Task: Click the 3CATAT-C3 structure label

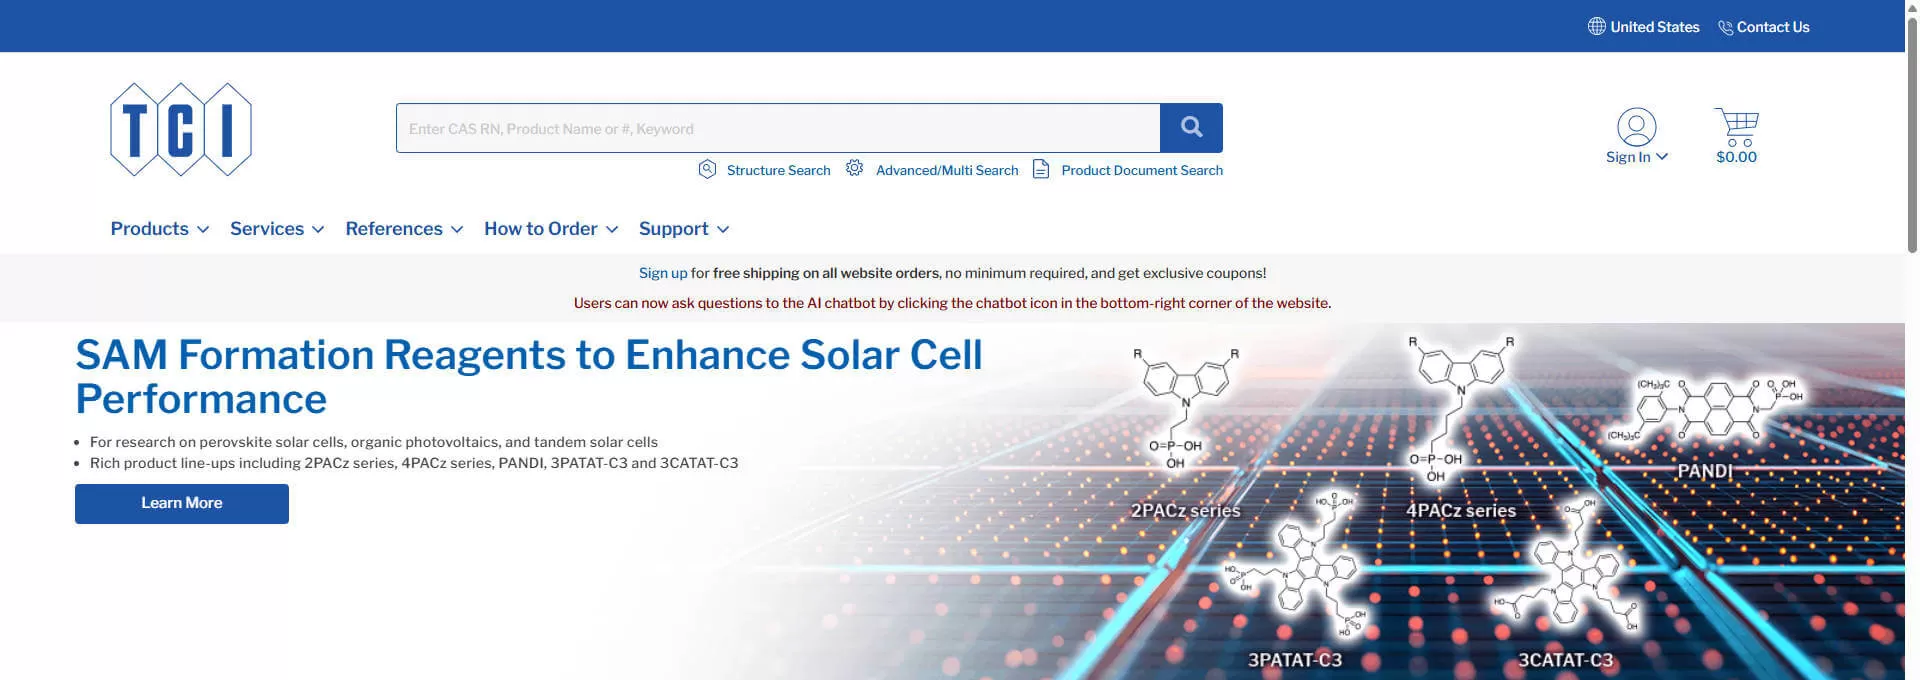Action: pyautogui.click(x=1565, y=660)
